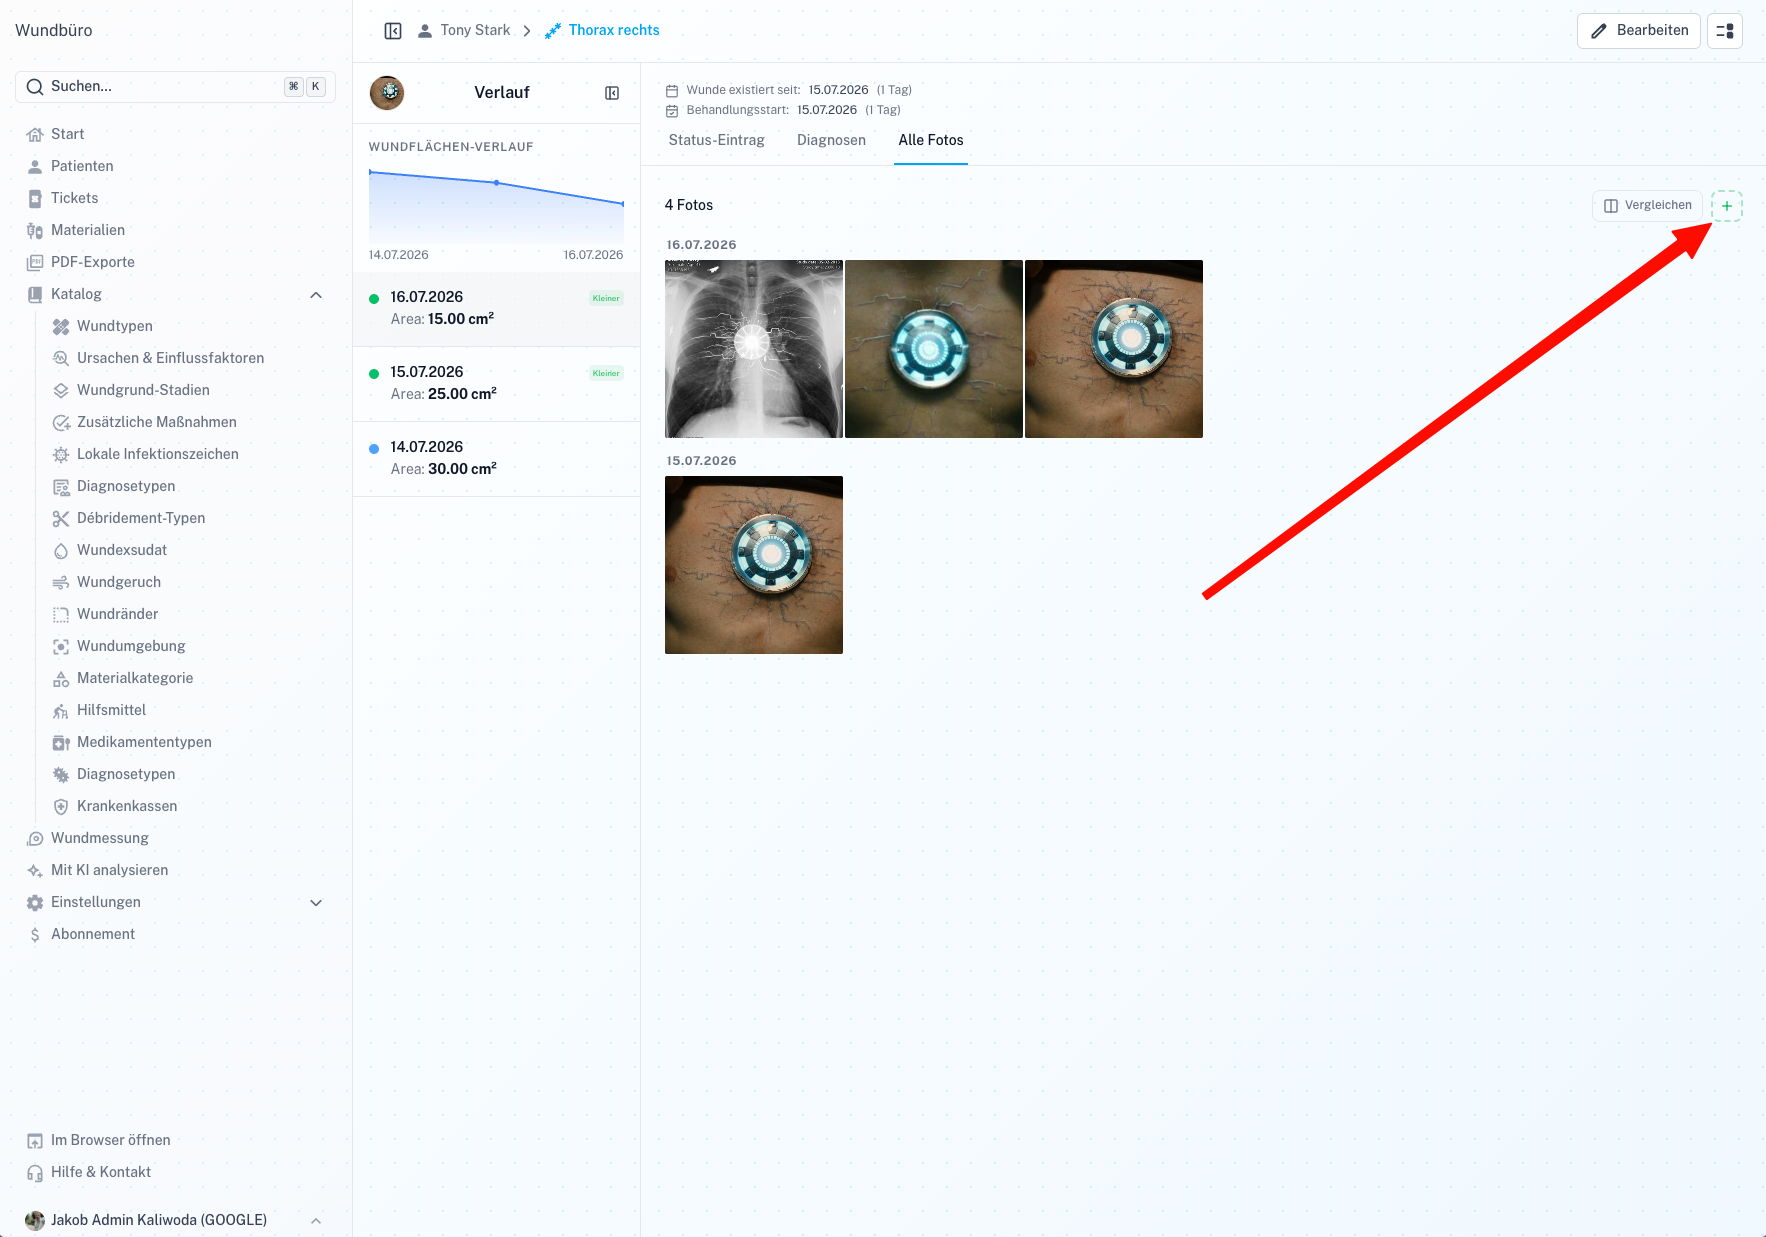
Task: Switch to the Status-Eintrag tab
Action: tap(716, 140)
